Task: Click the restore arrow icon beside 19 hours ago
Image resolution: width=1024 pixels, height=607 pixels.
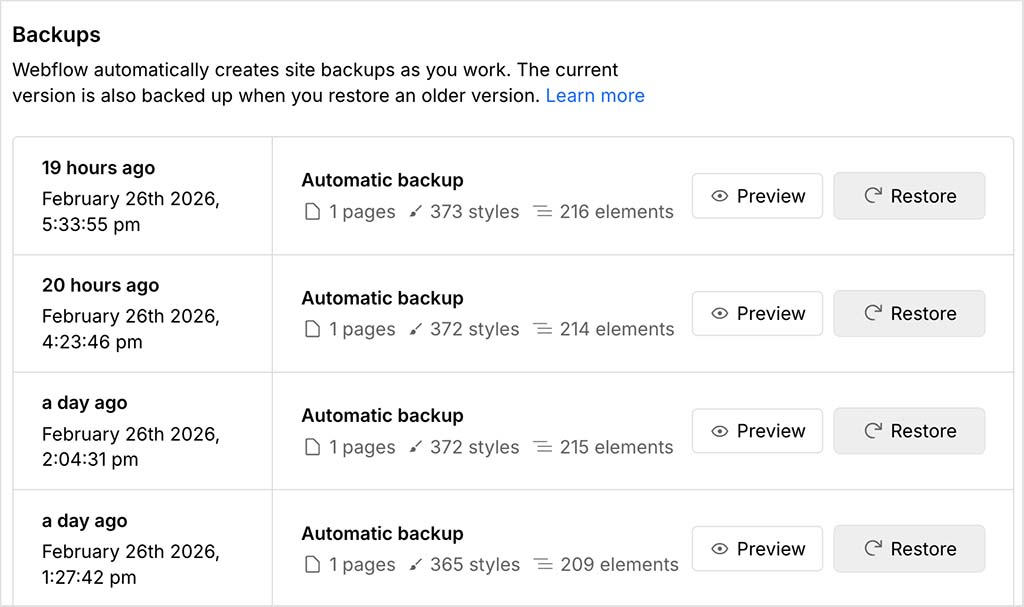Action: 873,196
